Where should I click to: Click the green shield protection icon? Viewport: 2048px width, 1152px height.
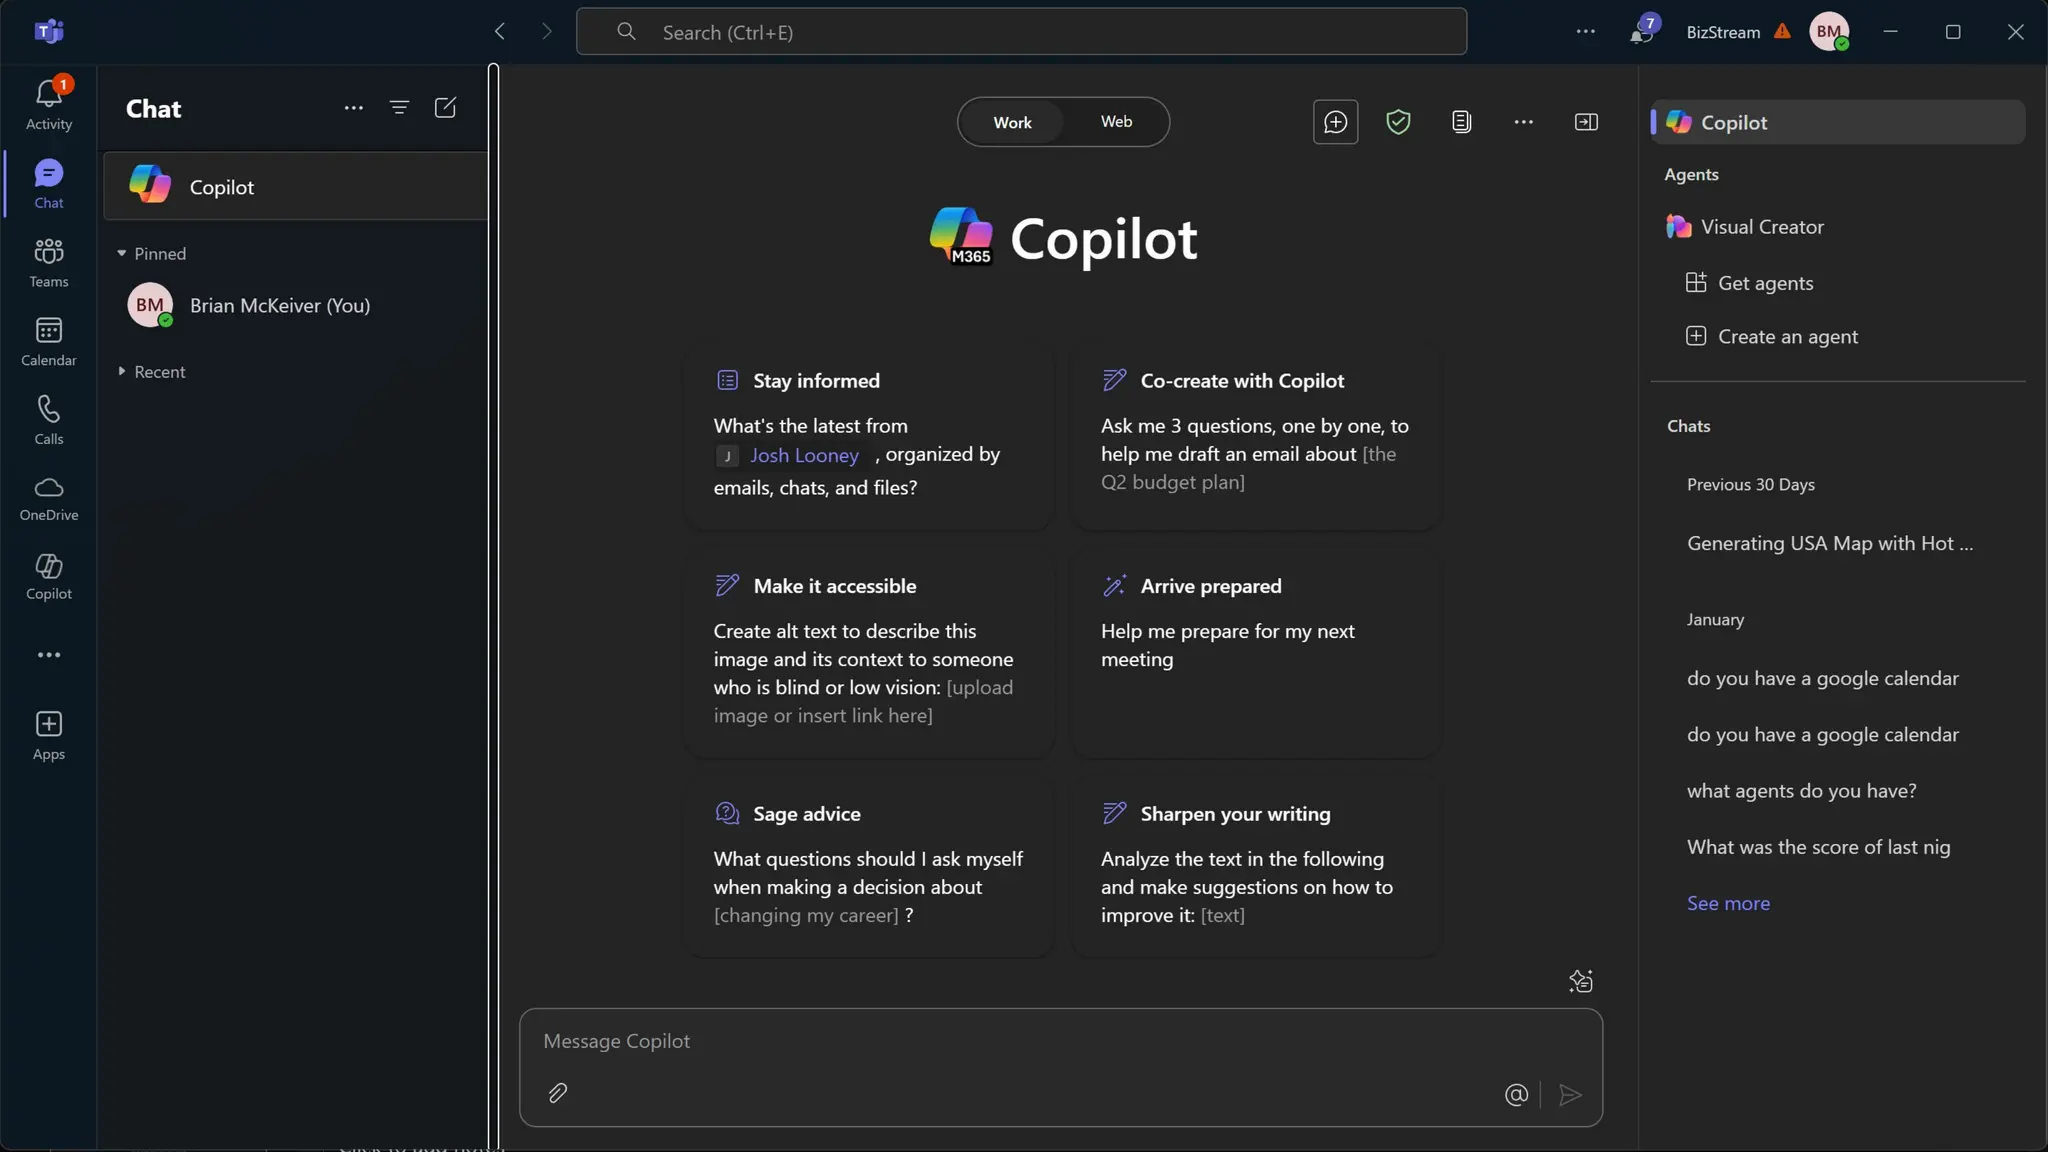tap(1398, 122)
